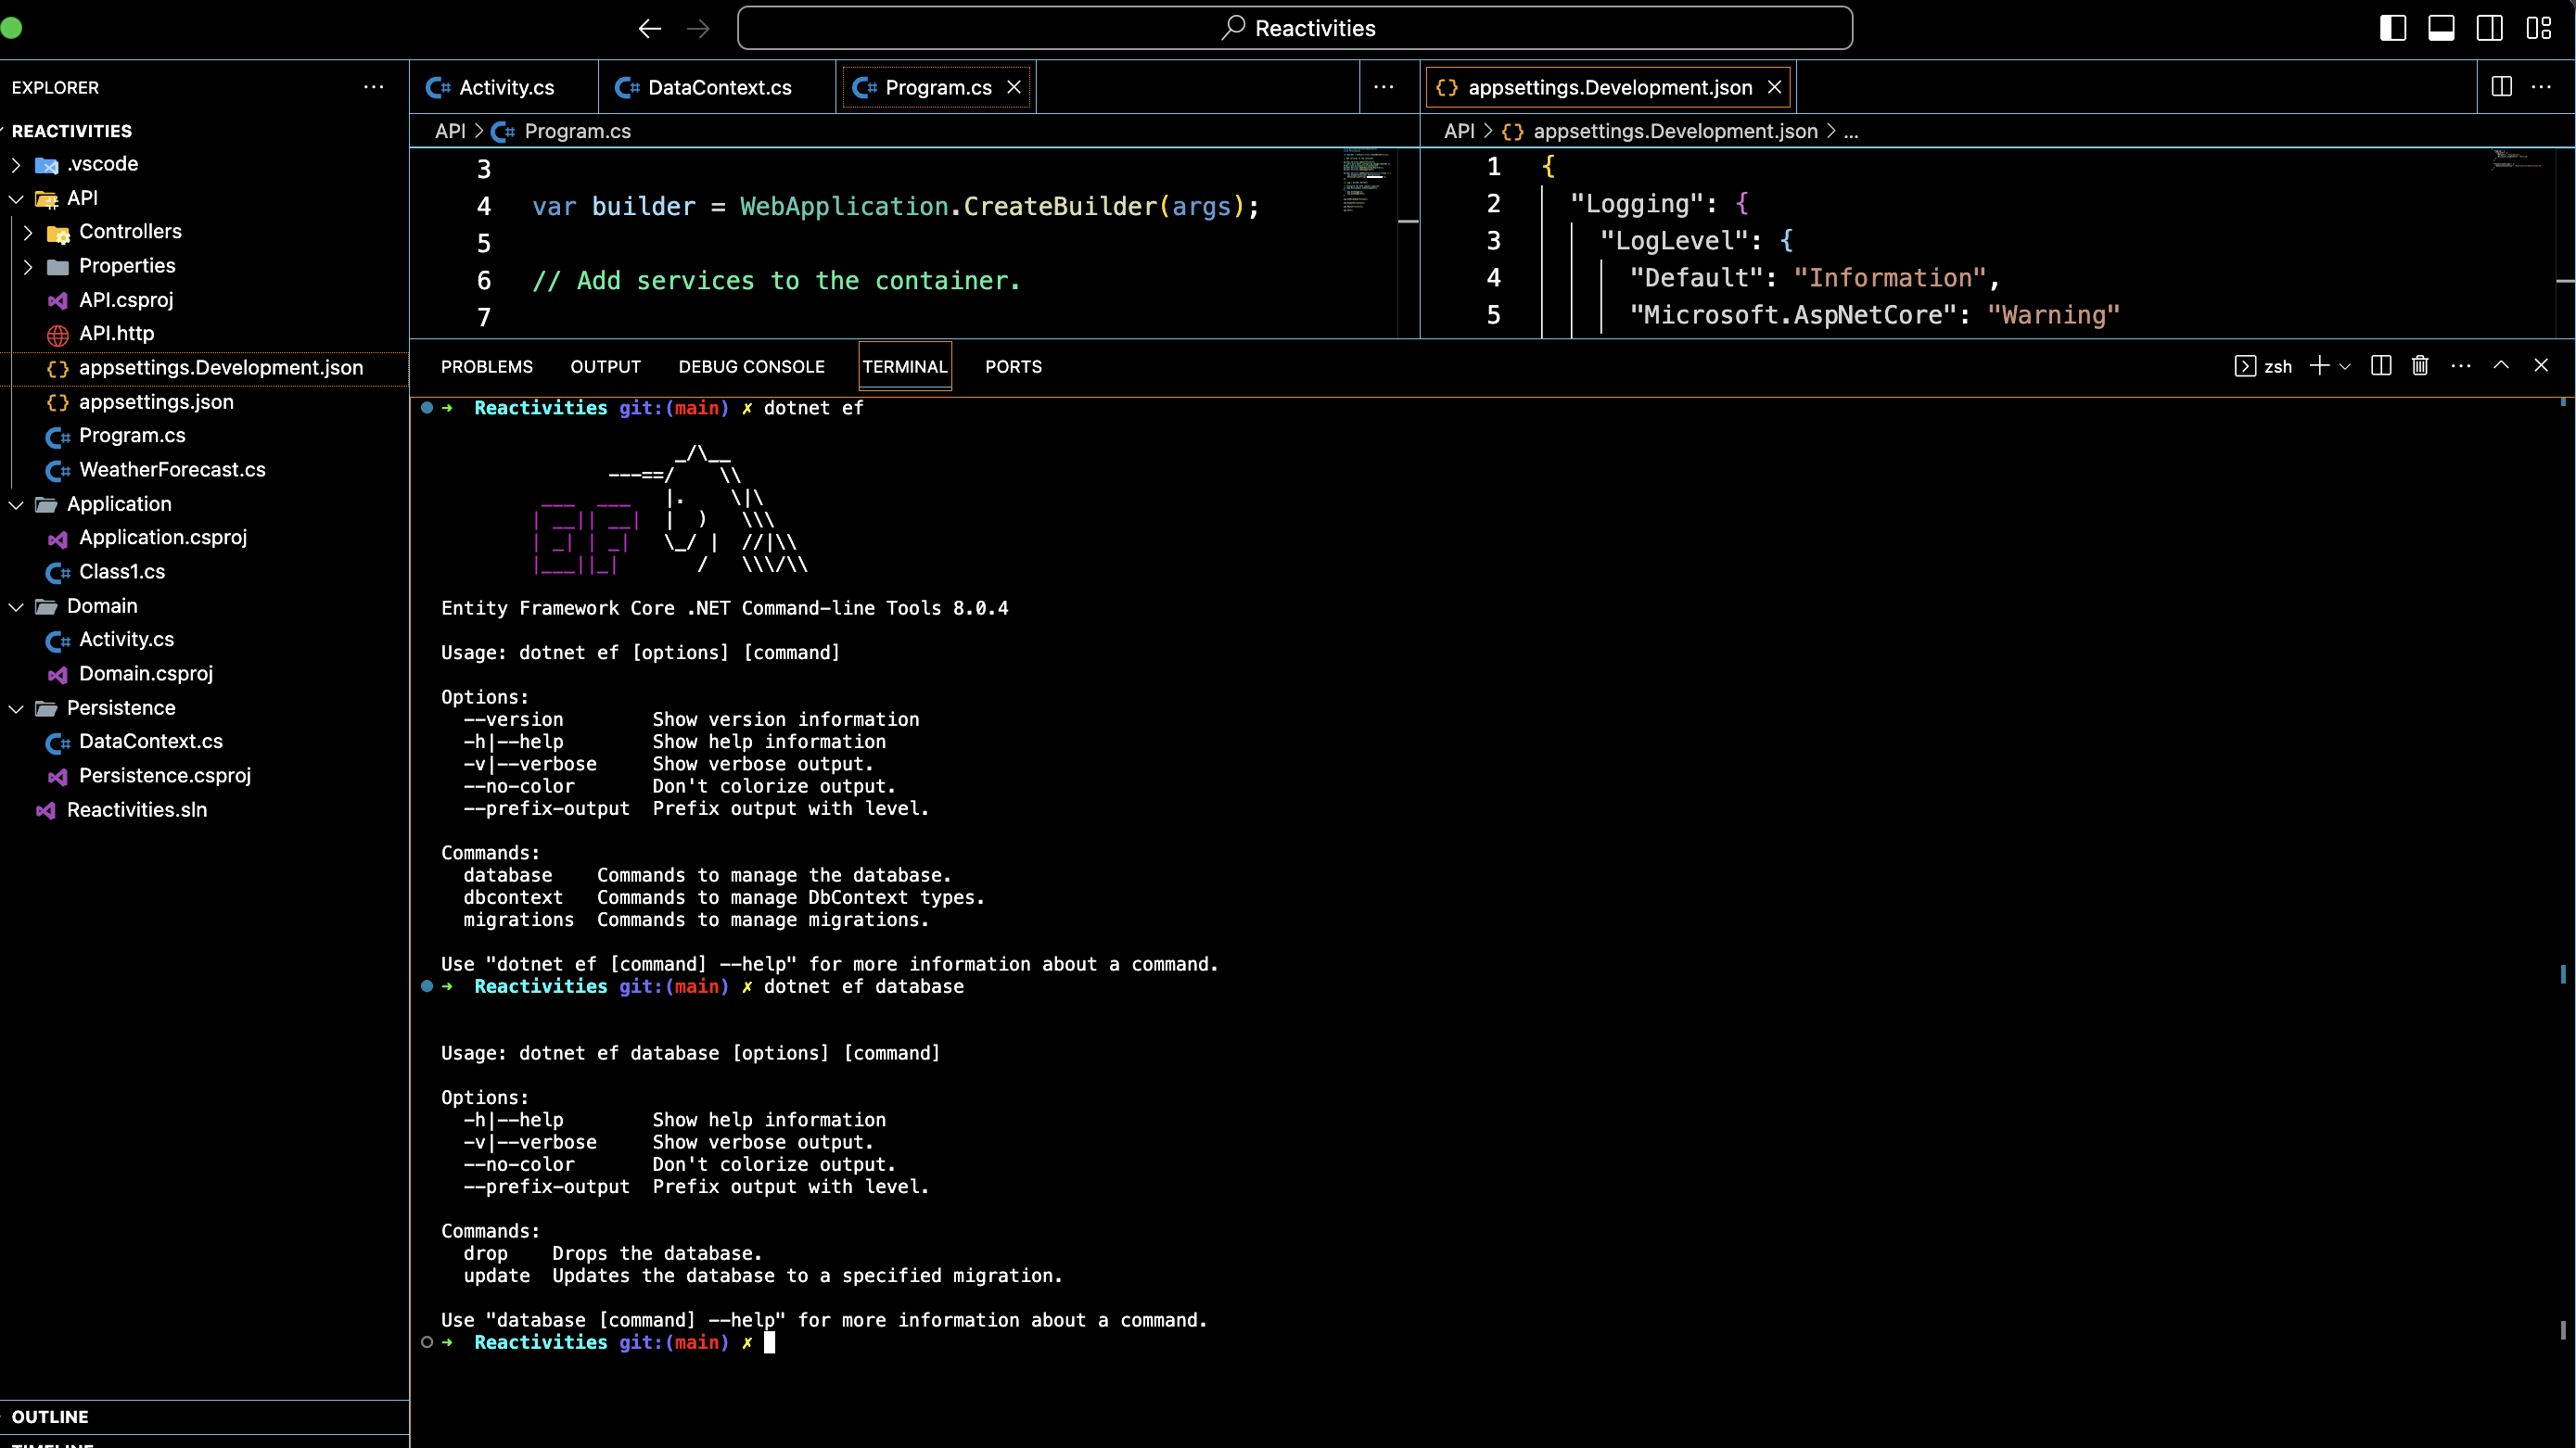Click the Program.cs breadcrumb link
2576x1448 pixels.
coord(577,131)
